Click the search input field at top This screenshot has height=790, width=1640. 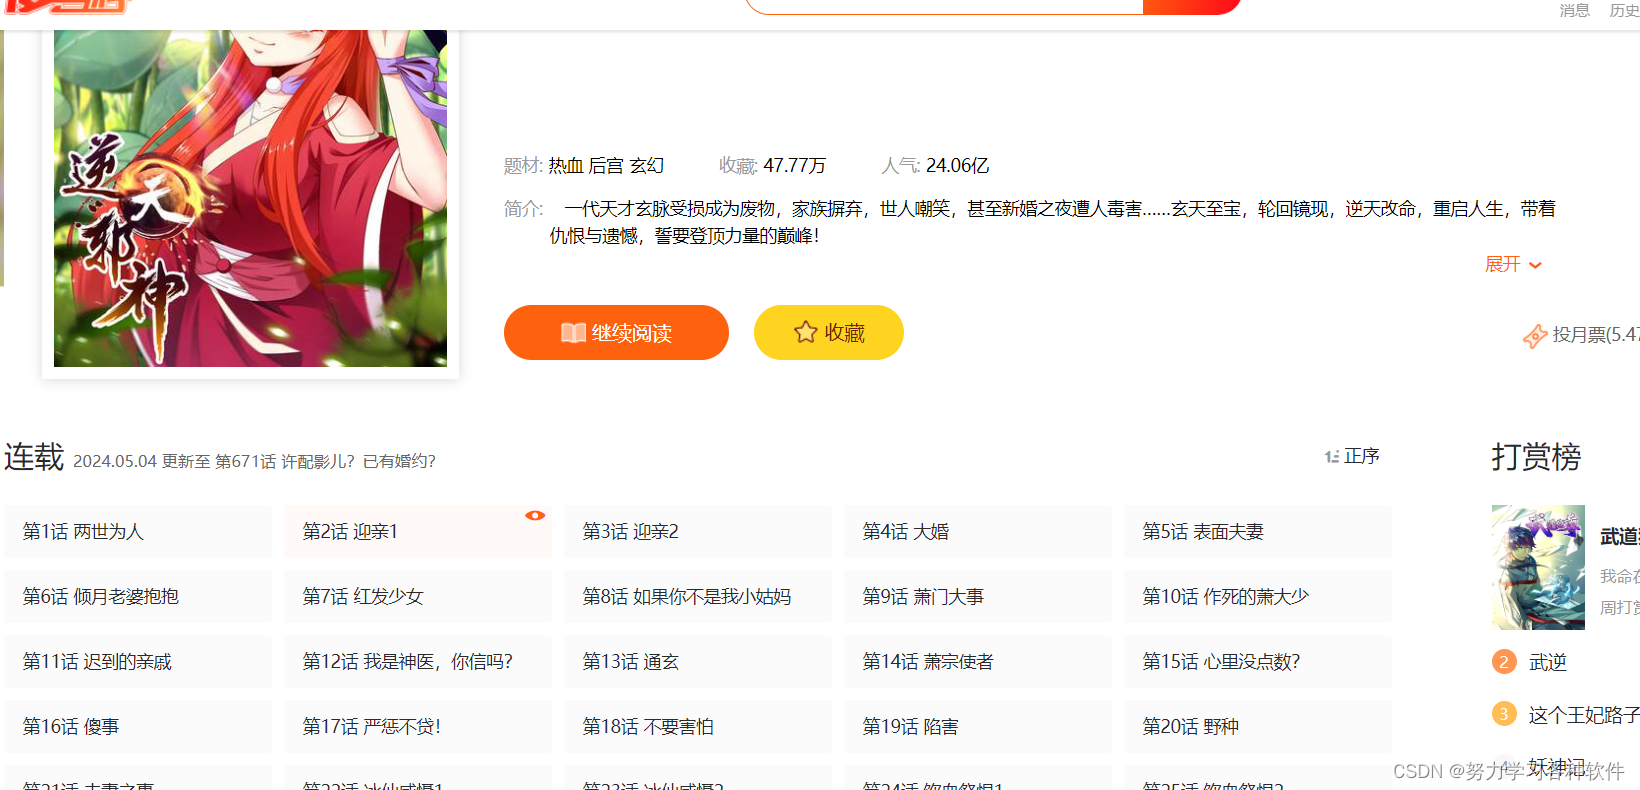(x=944, y=5)
